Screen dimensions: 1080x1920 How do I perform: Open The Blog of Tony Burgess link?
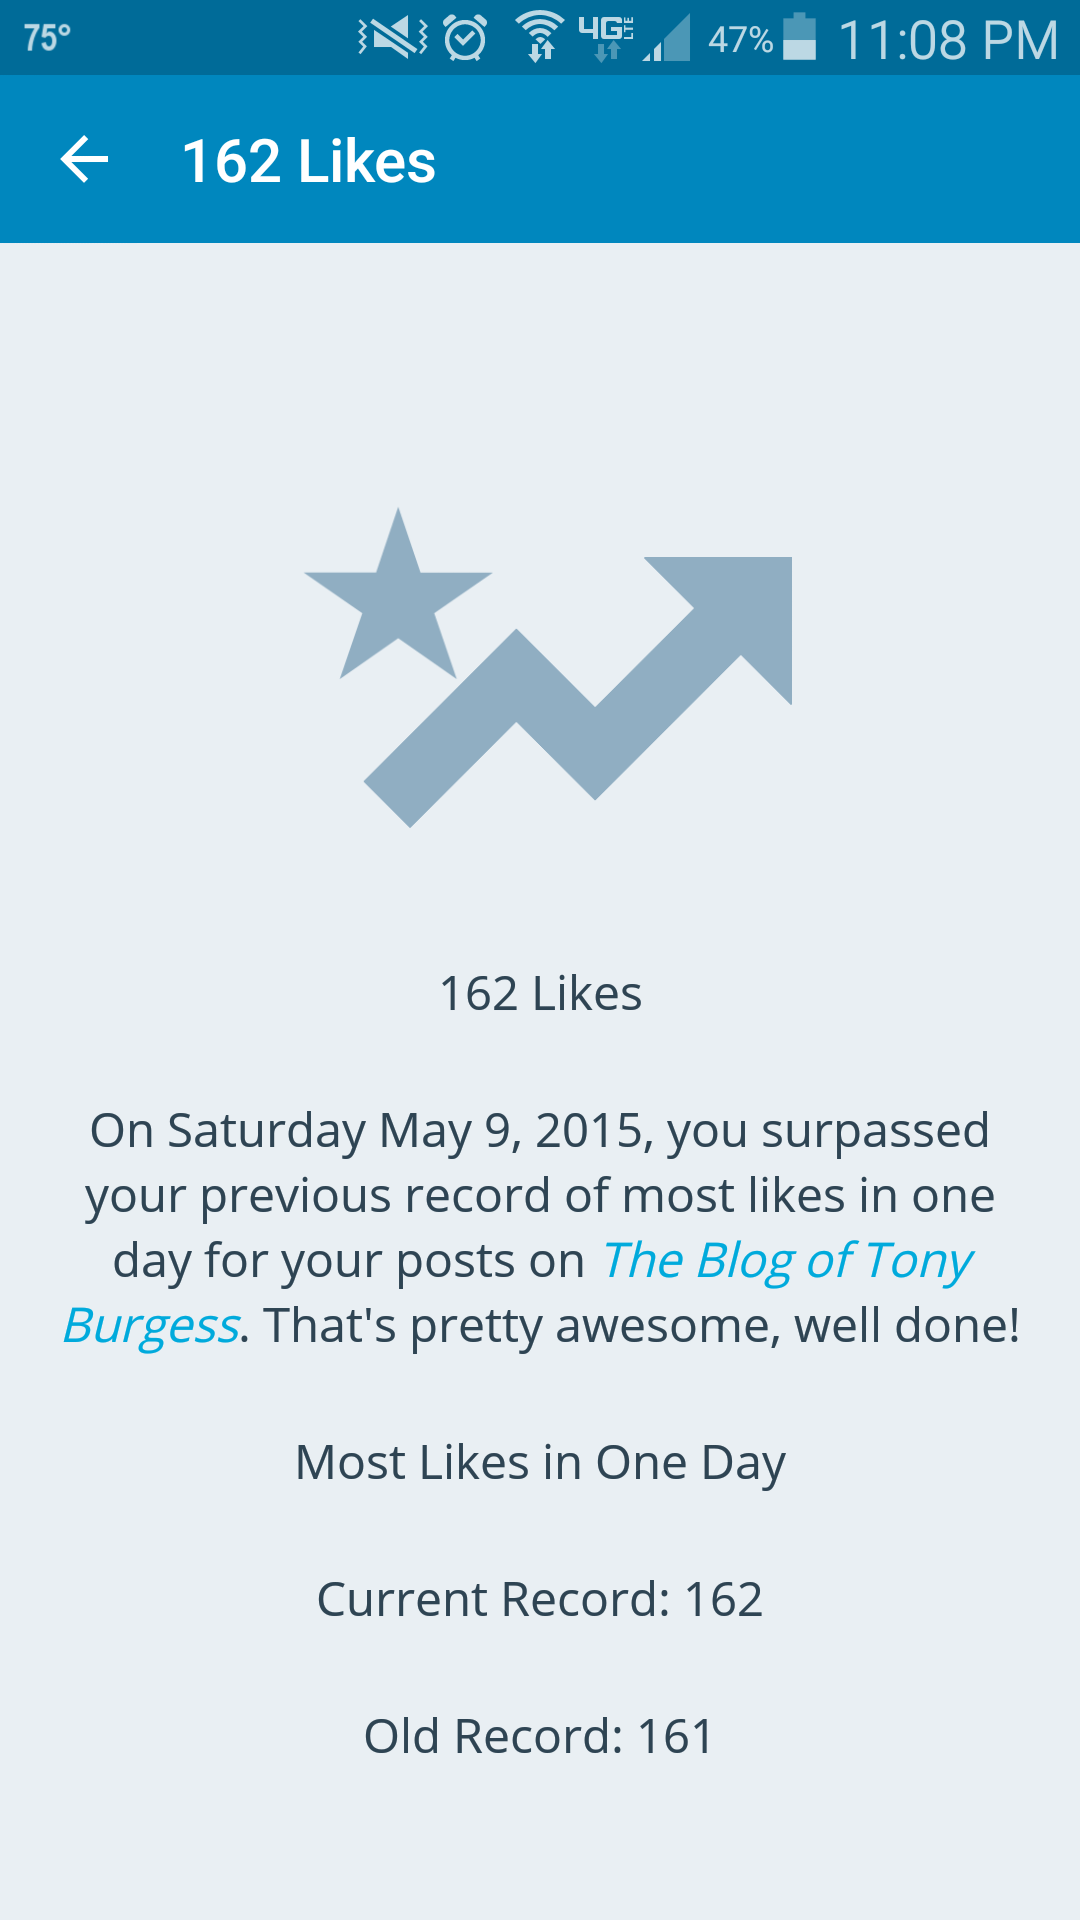point(787,1260)
